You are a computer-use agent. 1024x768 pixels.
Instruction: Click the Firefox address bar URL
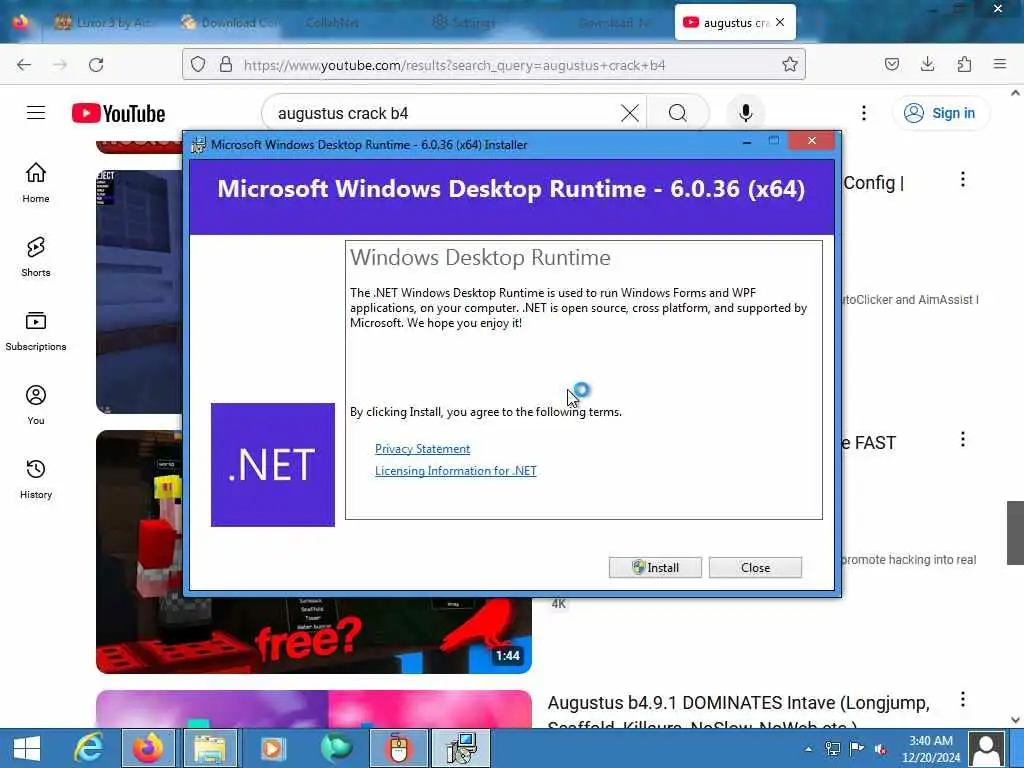click(454, 65)
